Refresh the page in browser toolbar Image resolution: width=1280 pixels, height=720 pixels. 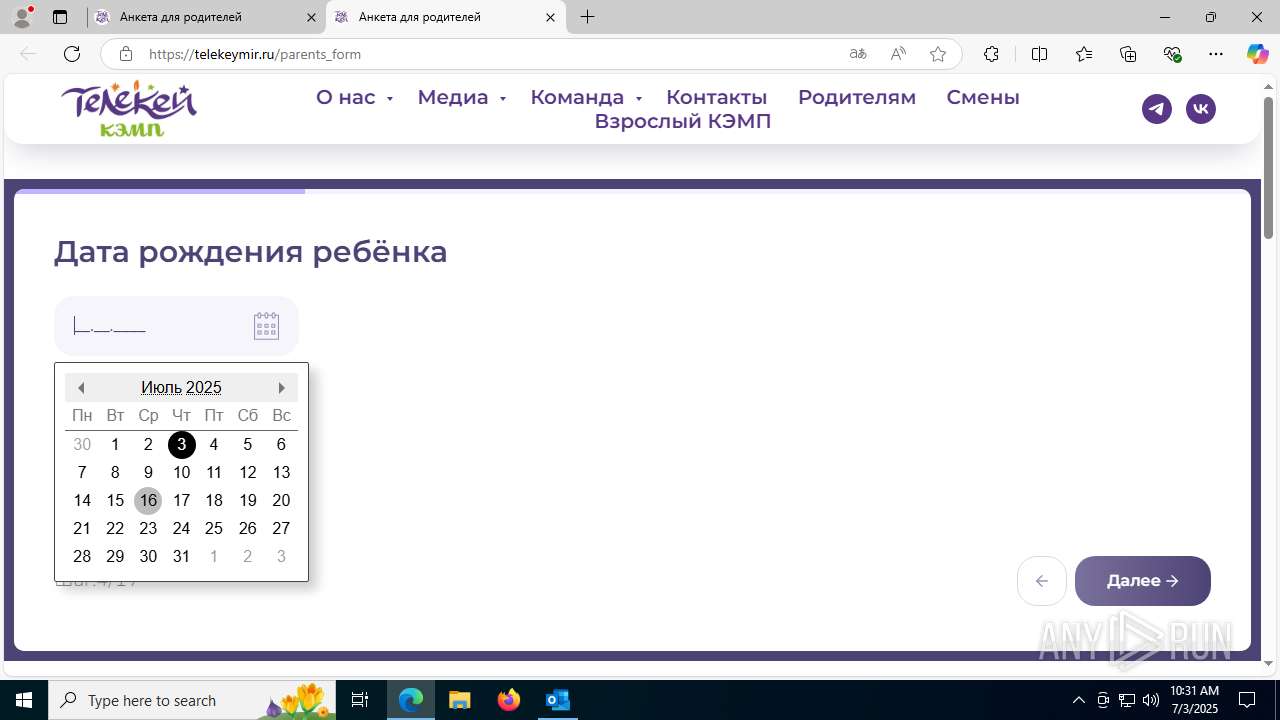point(72,54)
